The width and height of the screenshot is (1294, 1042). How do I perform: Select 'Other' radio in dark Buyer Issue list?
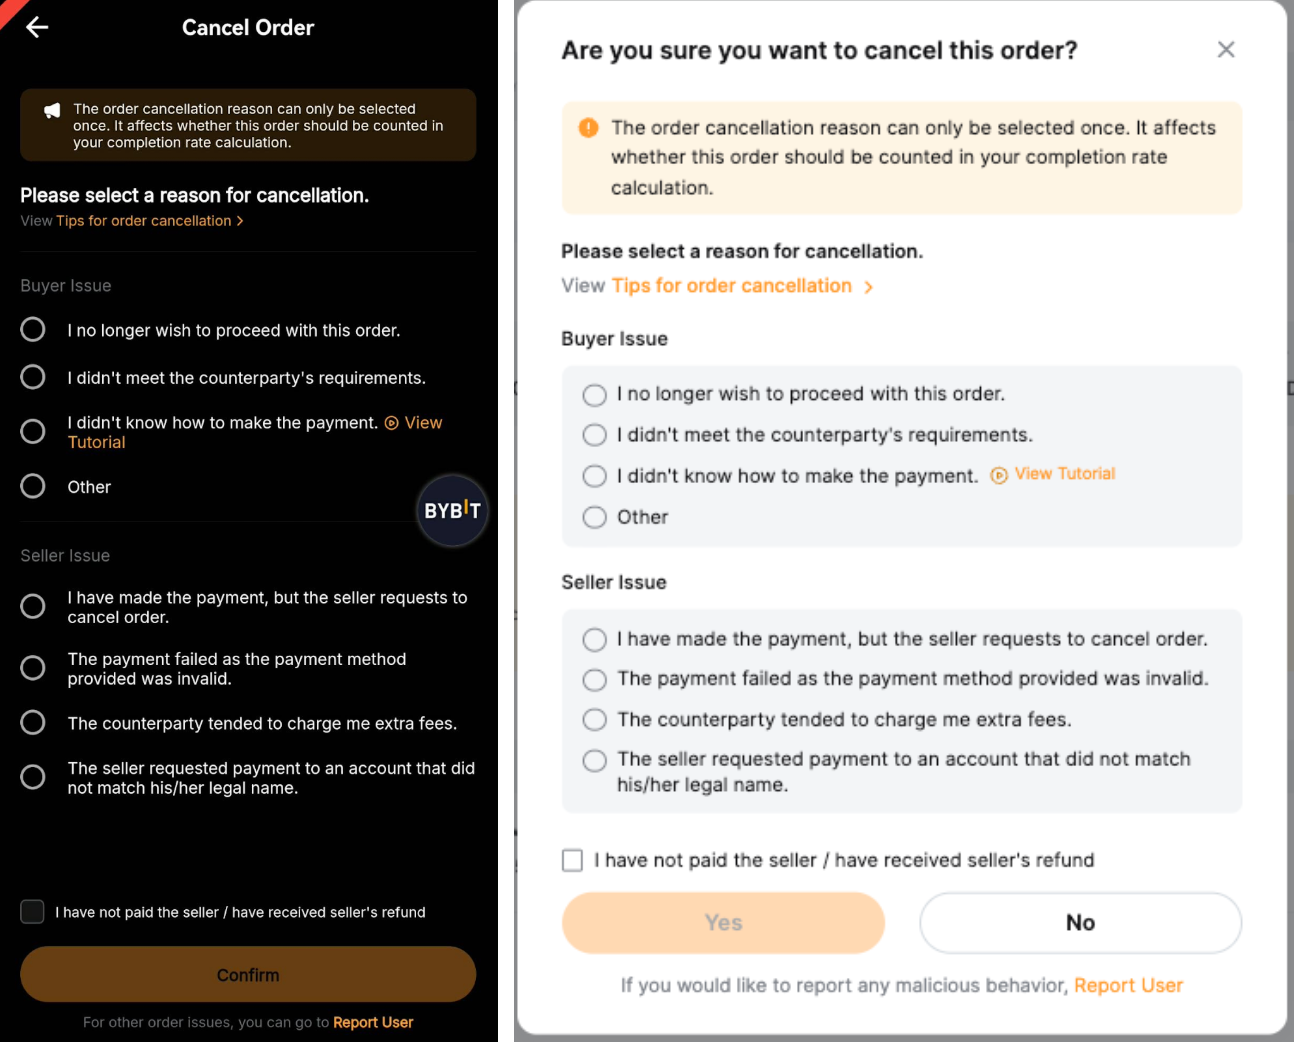pos(33,487)
